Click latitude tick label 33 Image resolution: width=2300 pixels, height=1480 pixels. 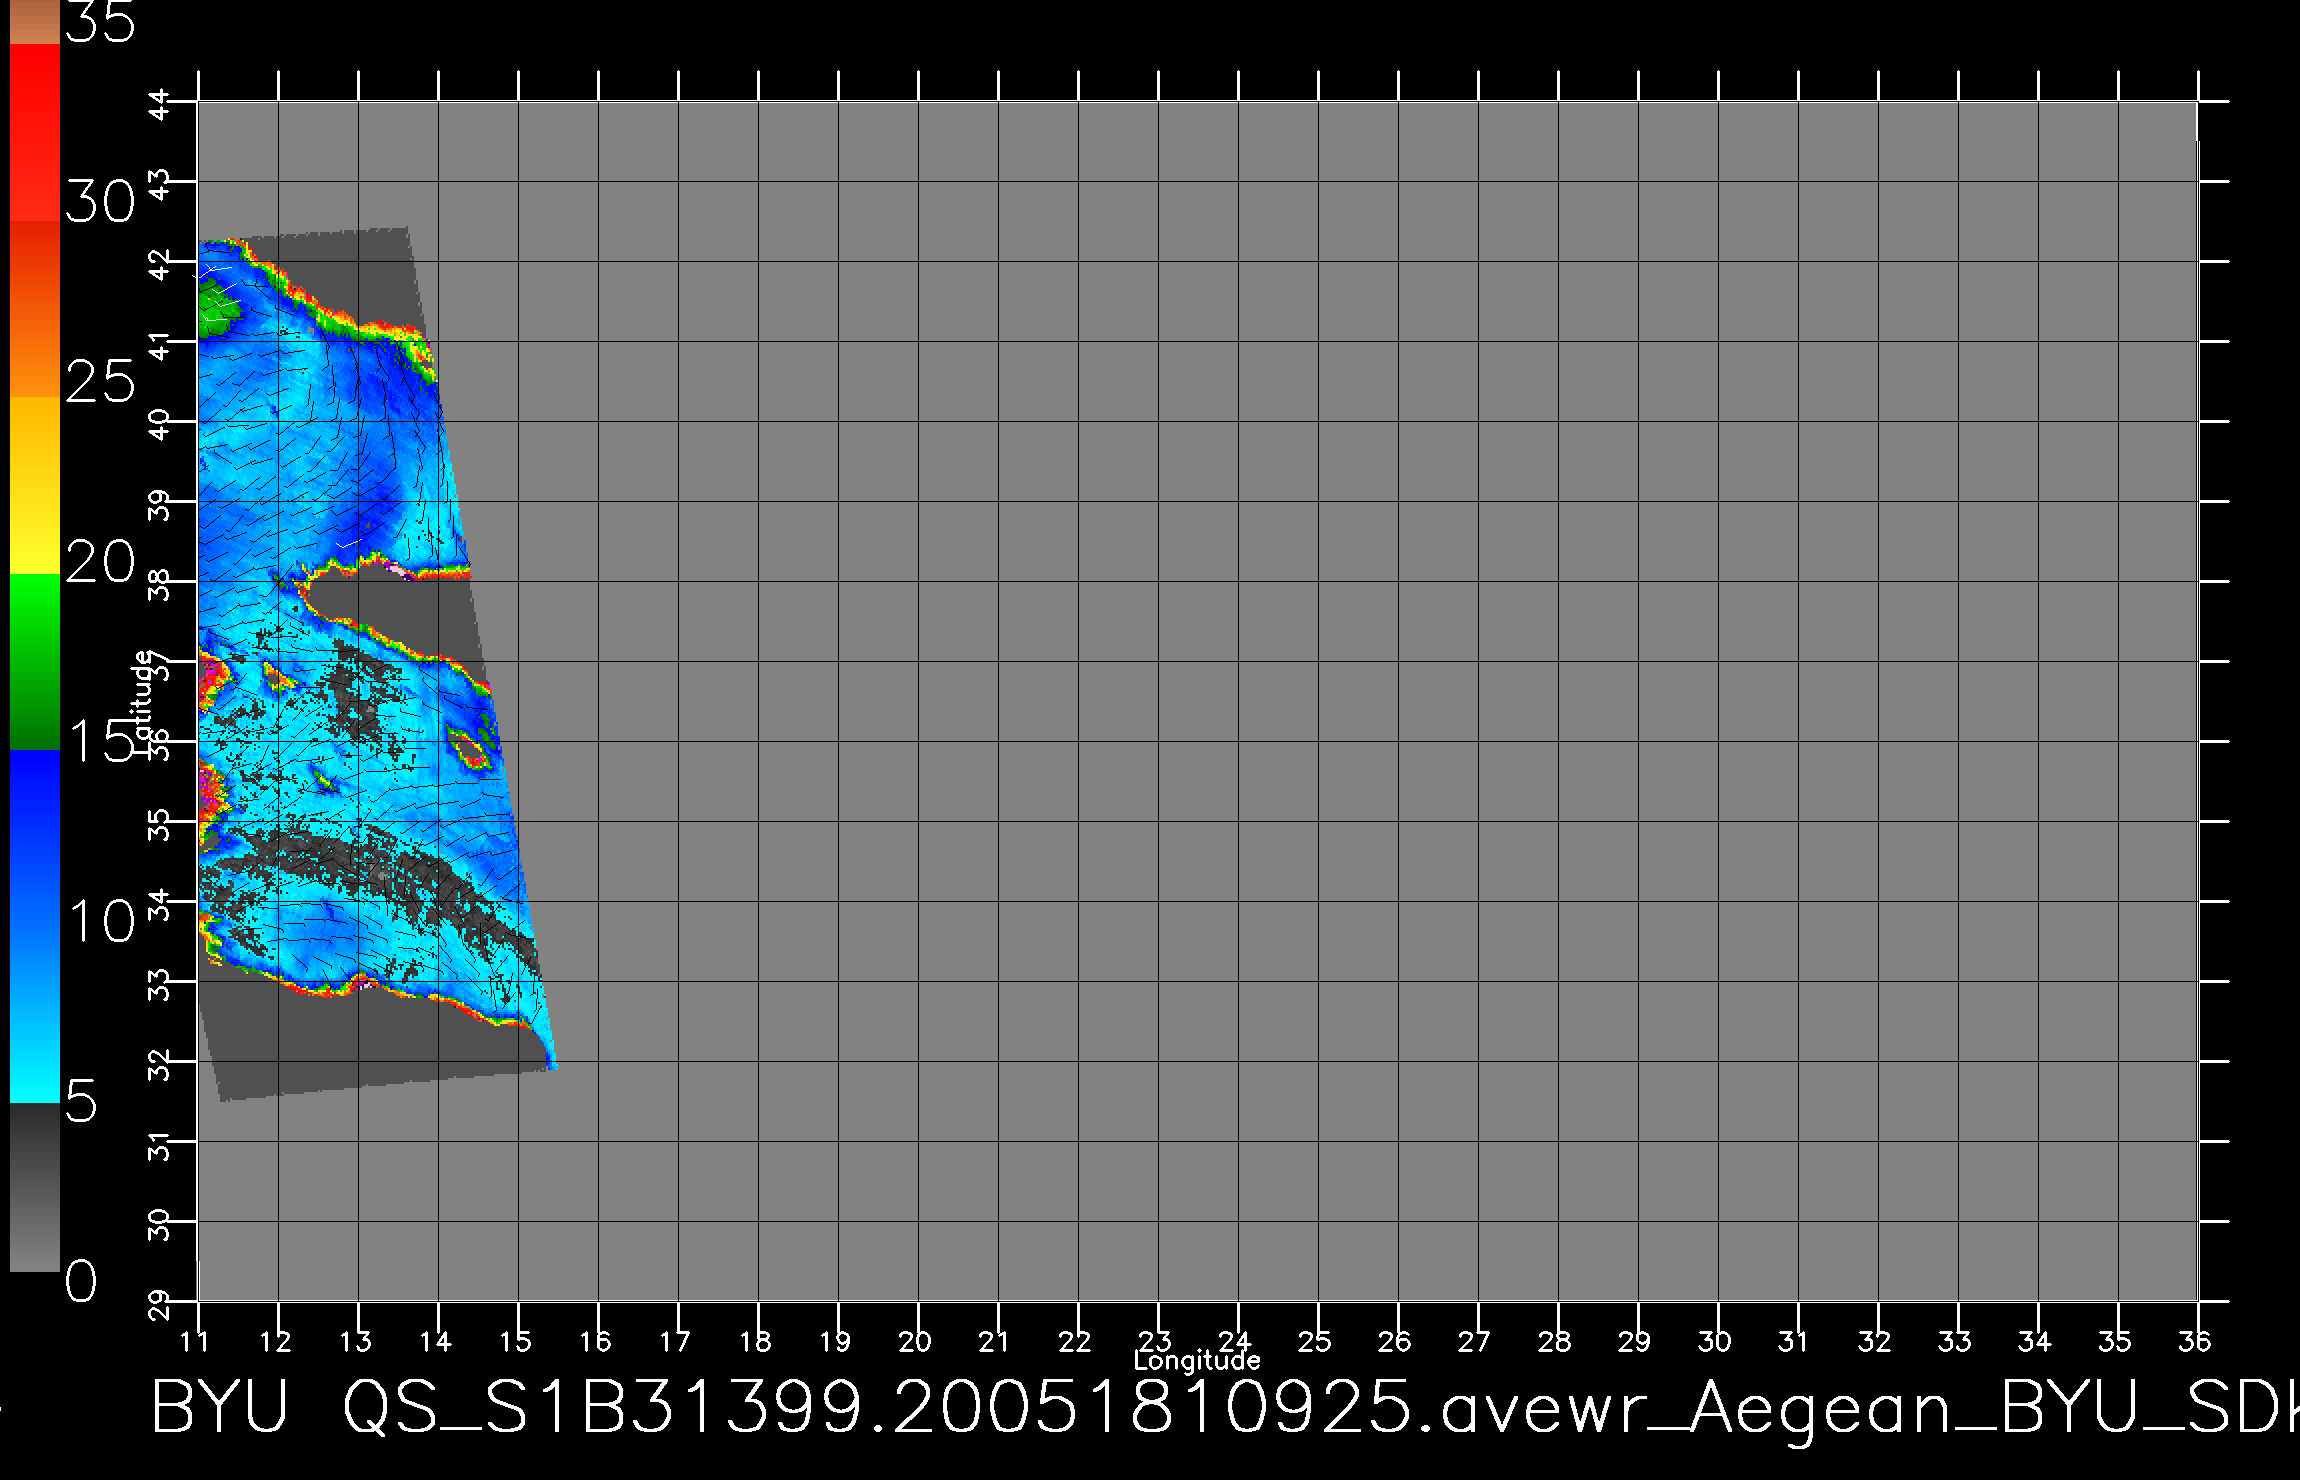pos(160,985)
